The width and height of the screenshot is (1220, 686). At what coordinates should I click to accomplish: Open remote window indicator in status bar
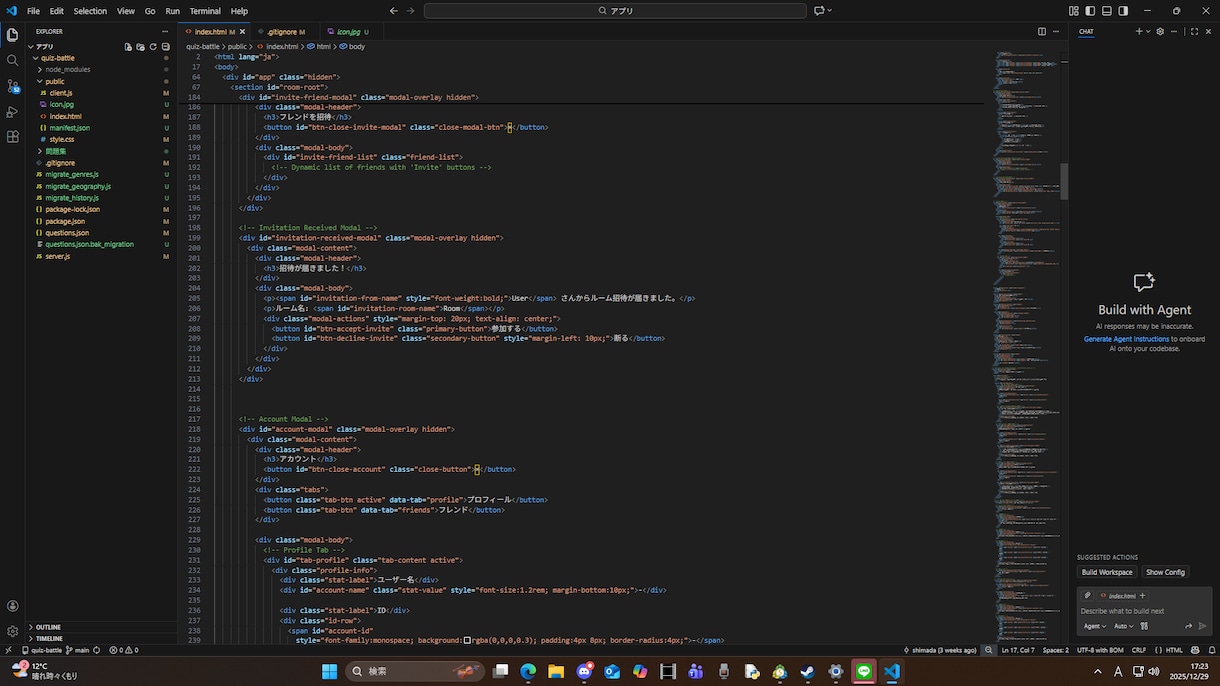[x=8, y=650]
